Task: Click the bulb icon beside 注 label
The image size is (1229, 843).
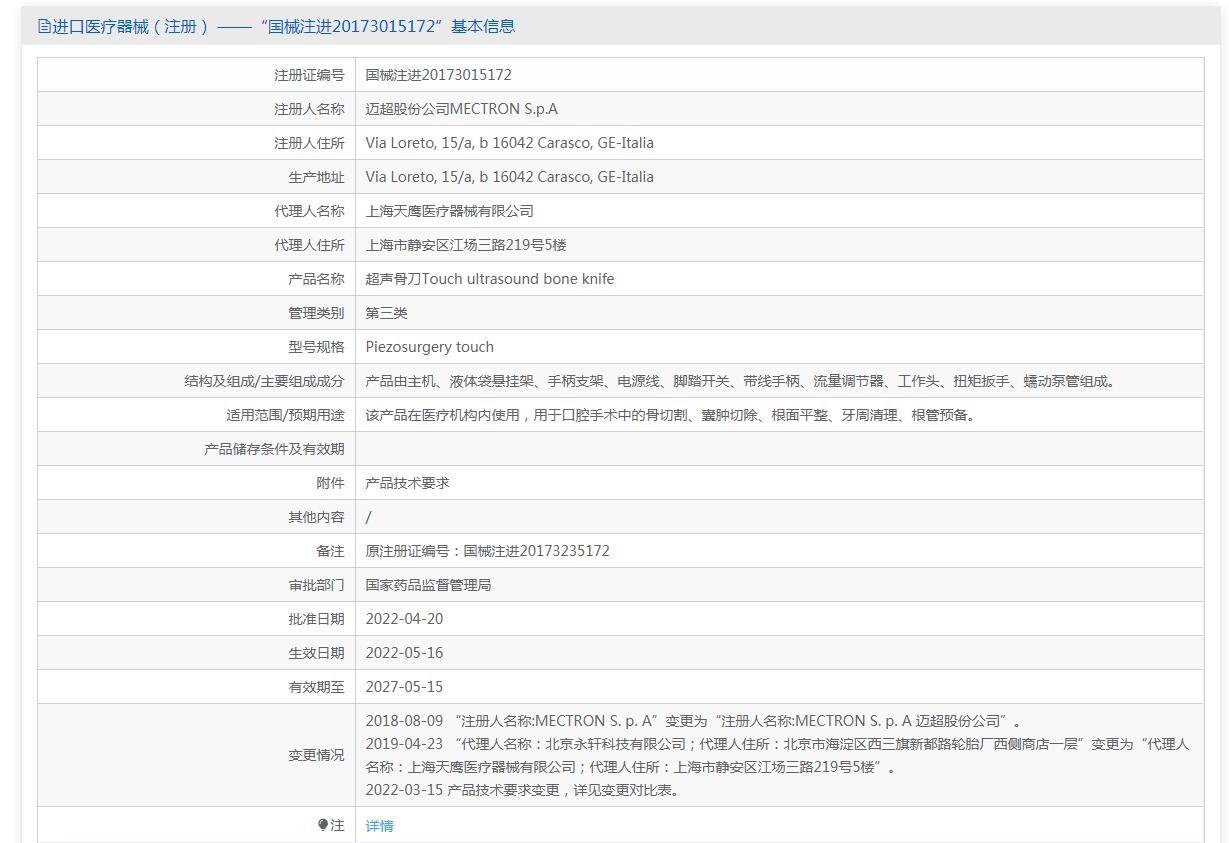Action: [x=323, y=825]
